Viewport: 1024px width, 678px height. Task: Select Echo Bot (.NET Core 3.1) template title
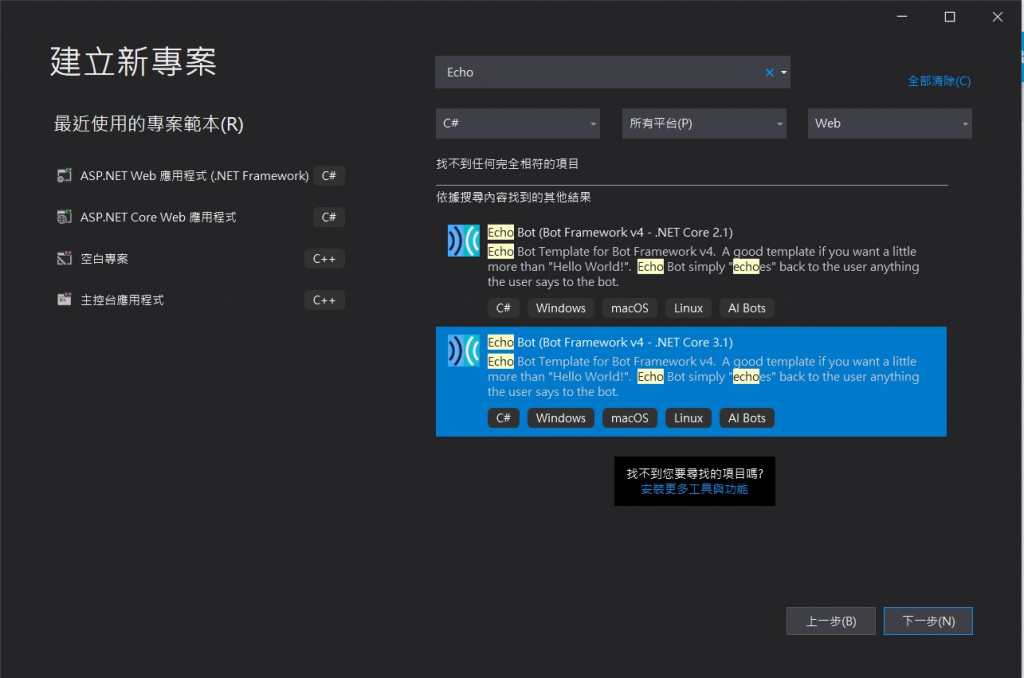point(610,342)
